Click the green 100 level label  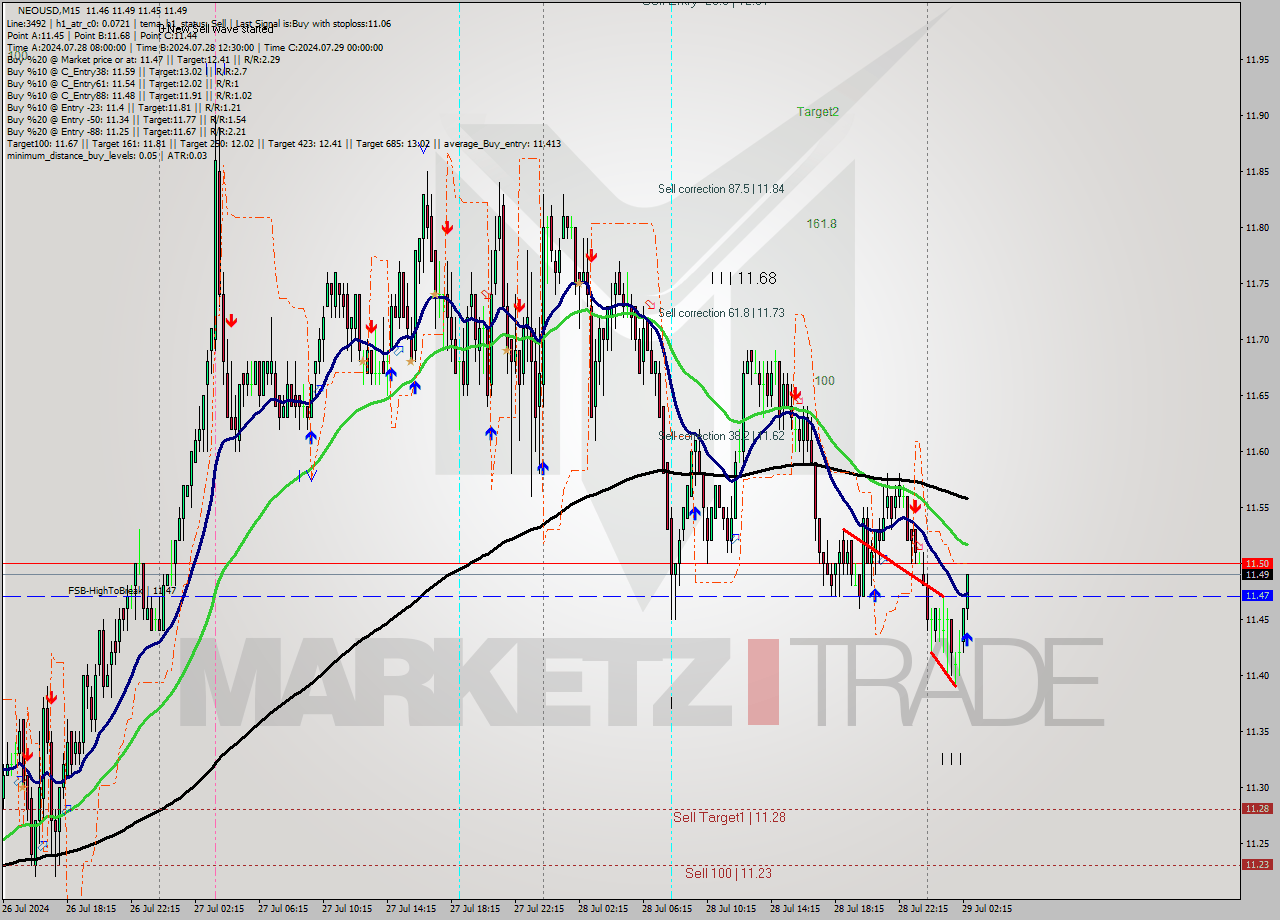click(824, 381)
